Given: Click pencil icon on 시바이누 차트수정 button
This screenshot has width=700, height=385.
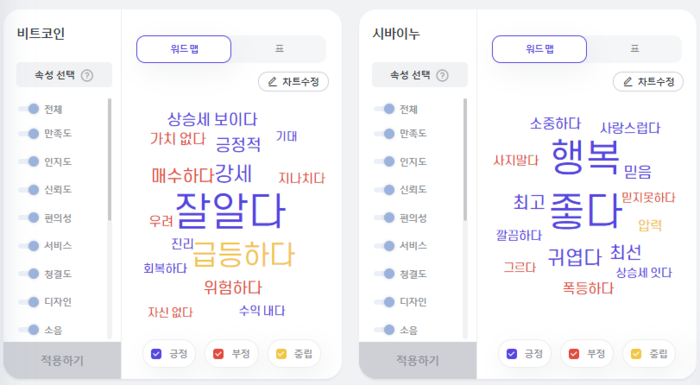Looking at the screenshot, I should pos(628,82).
